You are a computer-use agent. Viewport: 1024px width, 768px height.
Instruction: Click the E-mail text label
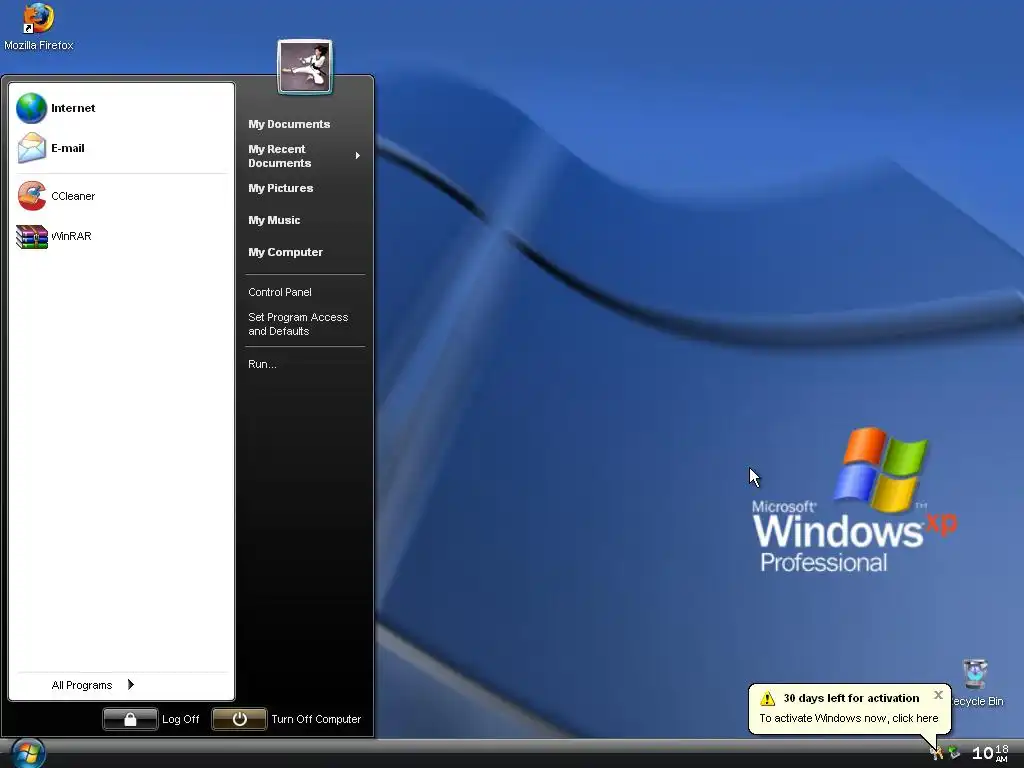click(x=68, y=148)
